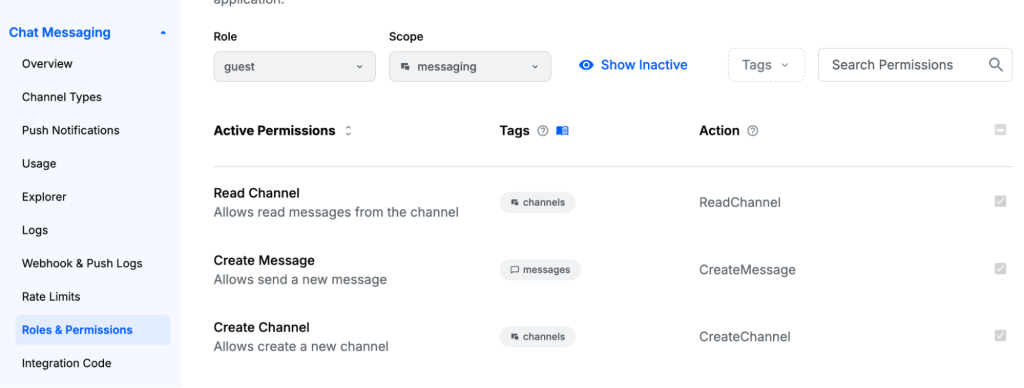The width and height of the screenshot is (1024, 388).
Task: Click the search magnifier icon
Action: [x=995, y=65]
